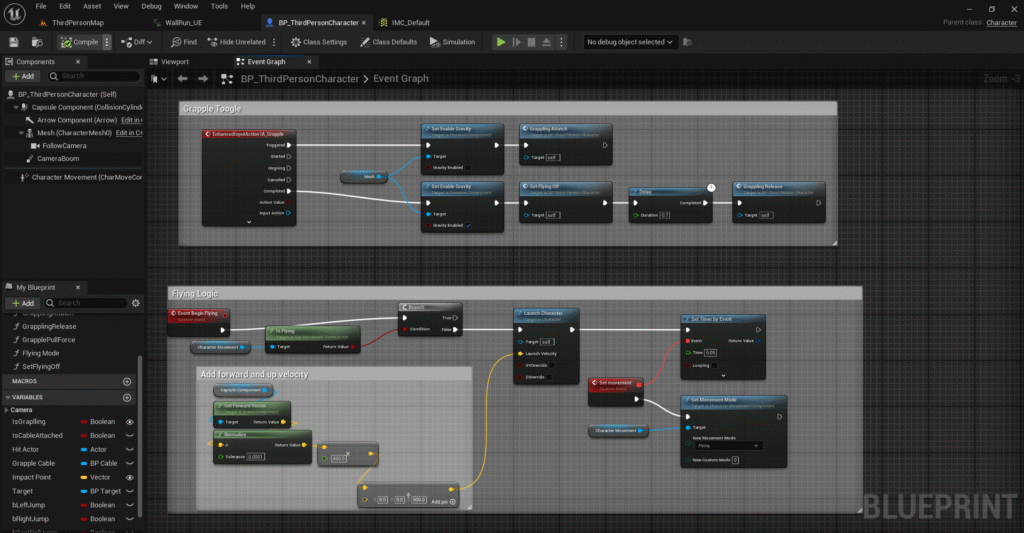The height and width of the screenshot is (533, 1024).
Task: Toggle the Hit Actor variable's visibility eye
Action: click(130, 449)
